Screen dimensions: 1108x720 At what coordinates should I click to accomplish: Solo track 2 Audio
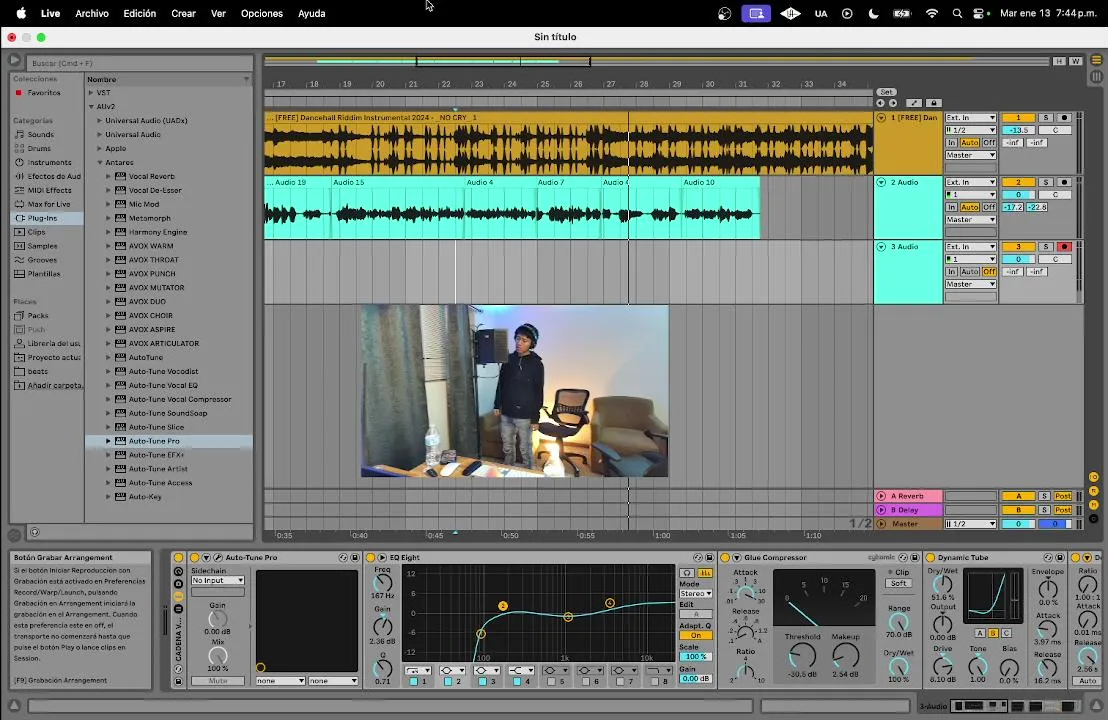(1046, 182)
